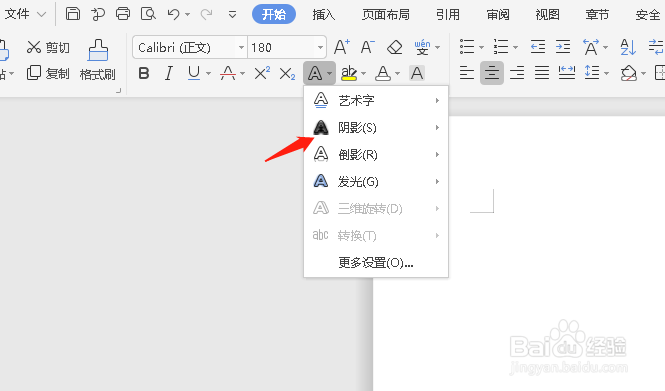Decrease font size with A- icon
Viewport: 665px width, 391px height.
(367, 47)
